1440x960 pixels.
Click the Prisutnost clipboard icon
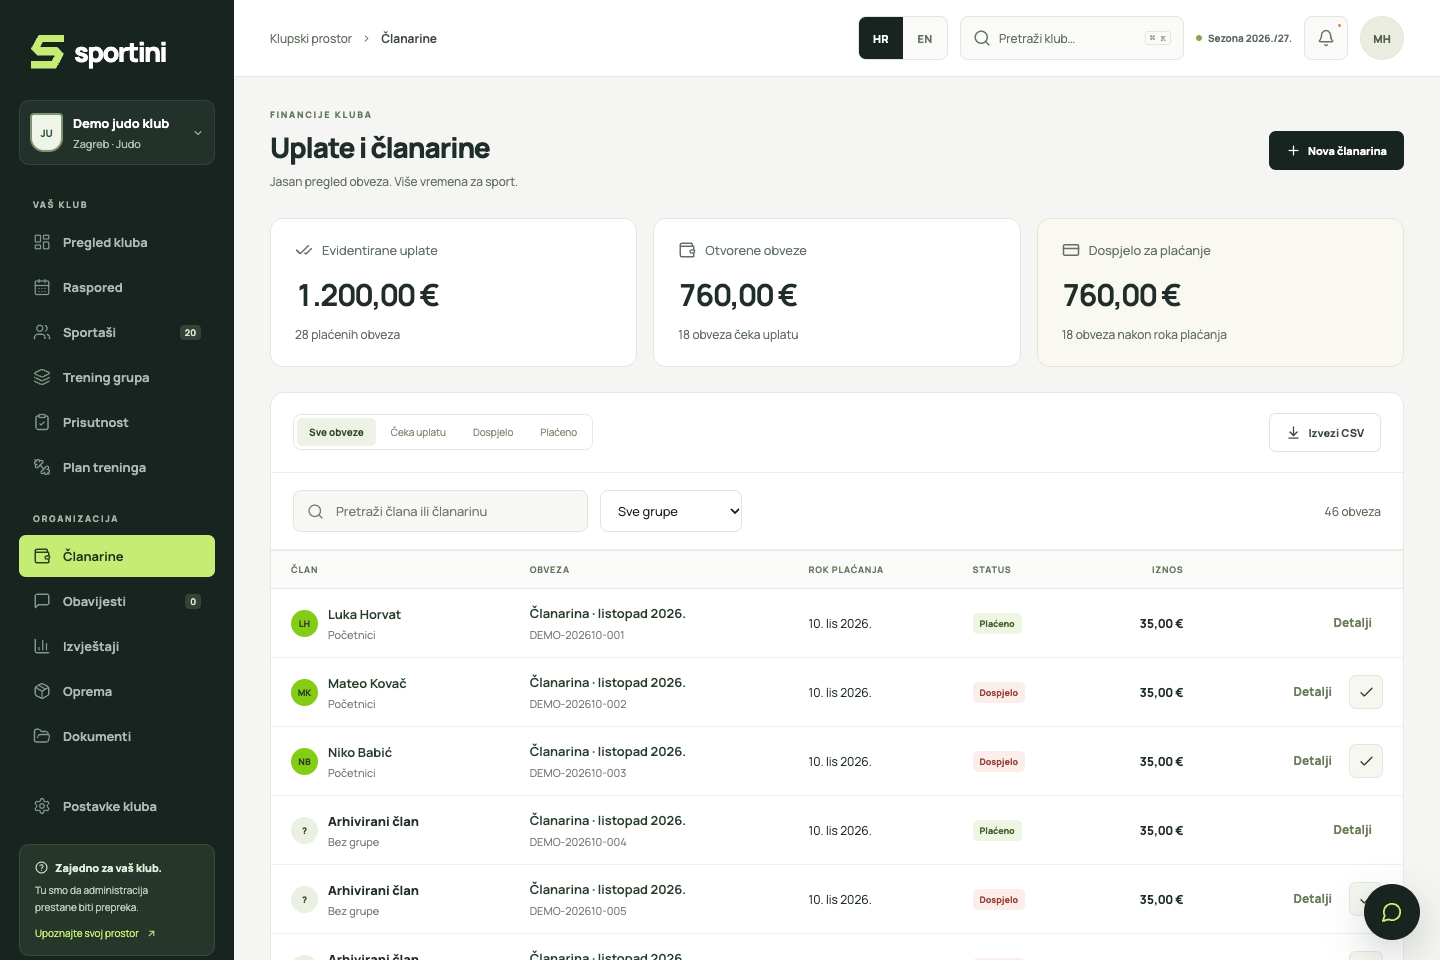42,422
